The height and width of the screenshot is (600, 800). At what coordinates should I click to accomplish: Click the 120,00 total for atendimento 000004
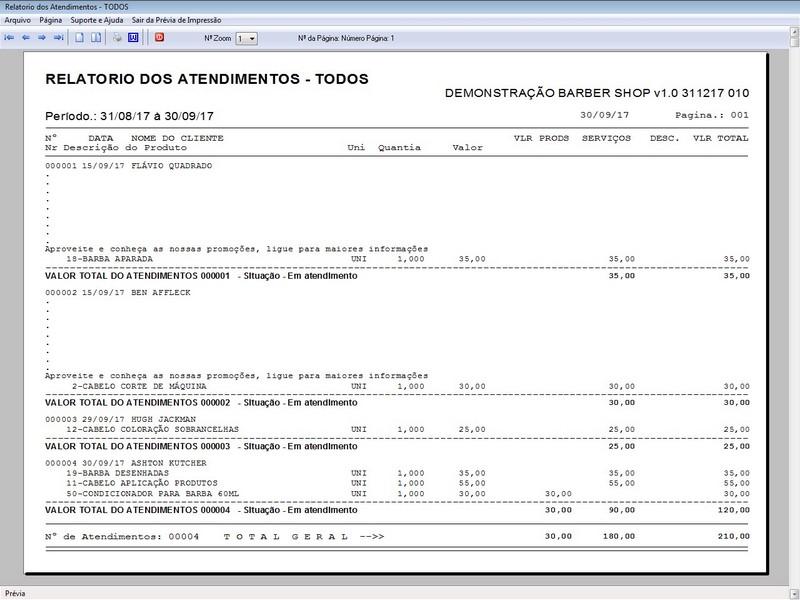733,510
